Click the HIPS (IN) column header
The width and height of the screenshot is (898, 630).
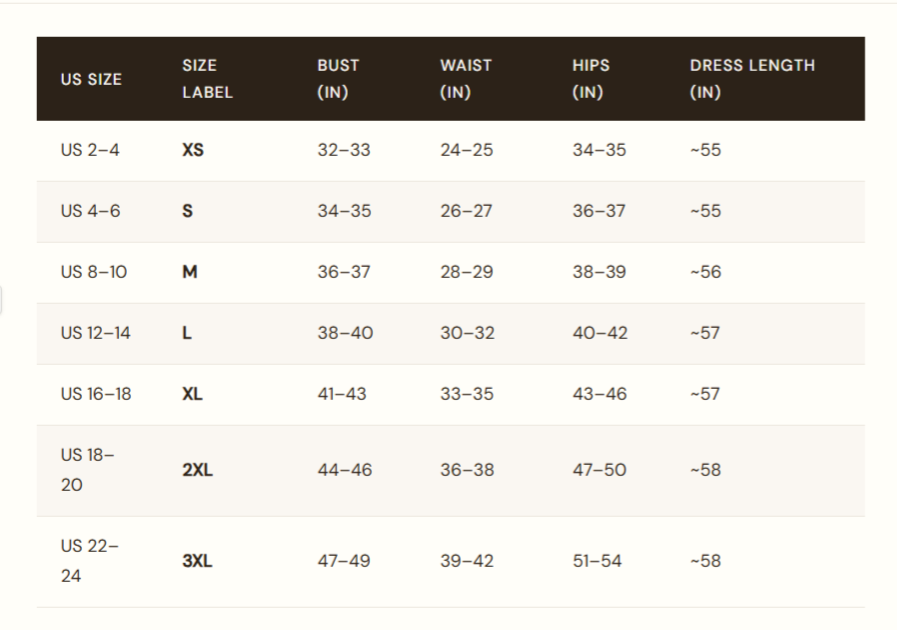(x=590, y=79)
